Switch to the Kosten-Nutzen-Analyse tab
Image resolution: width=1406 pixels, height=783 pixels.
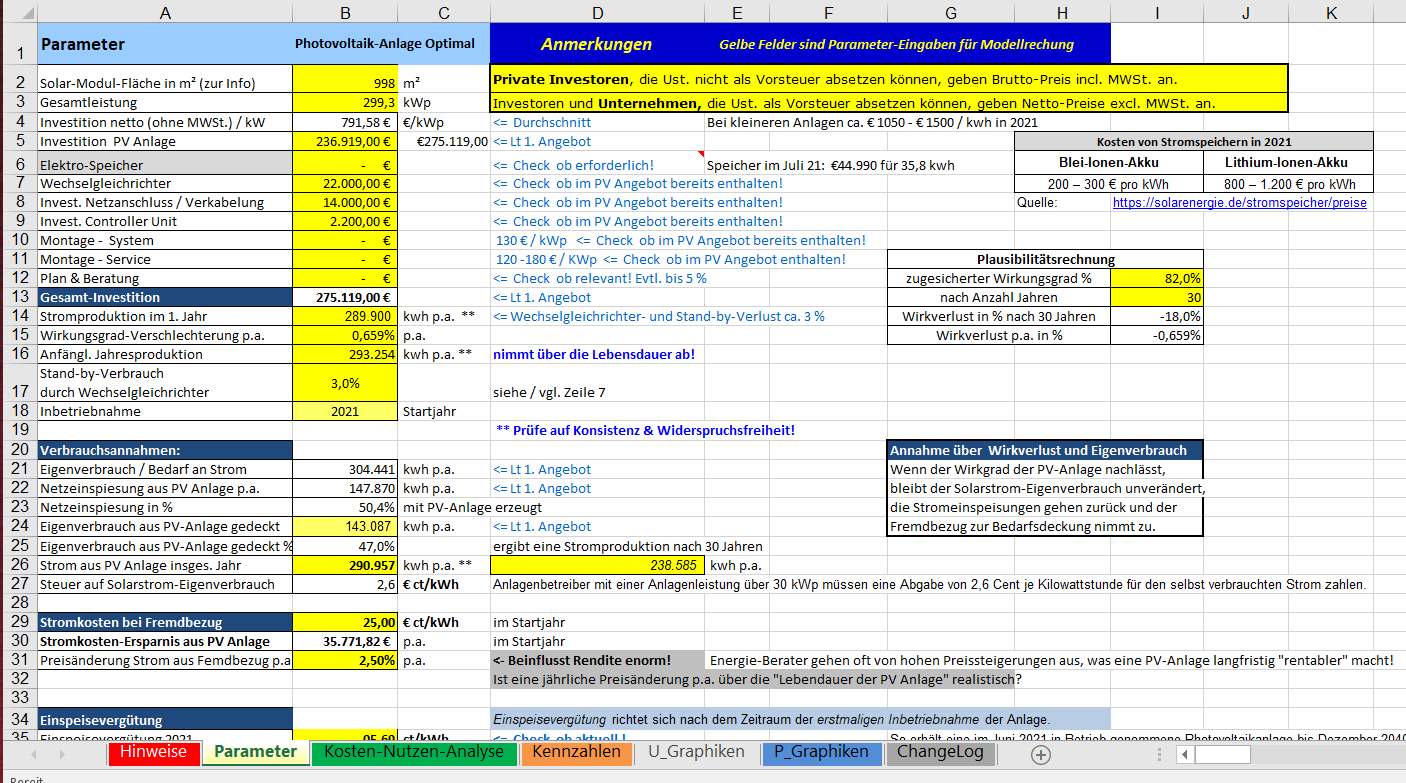click(x=414, y=753)
